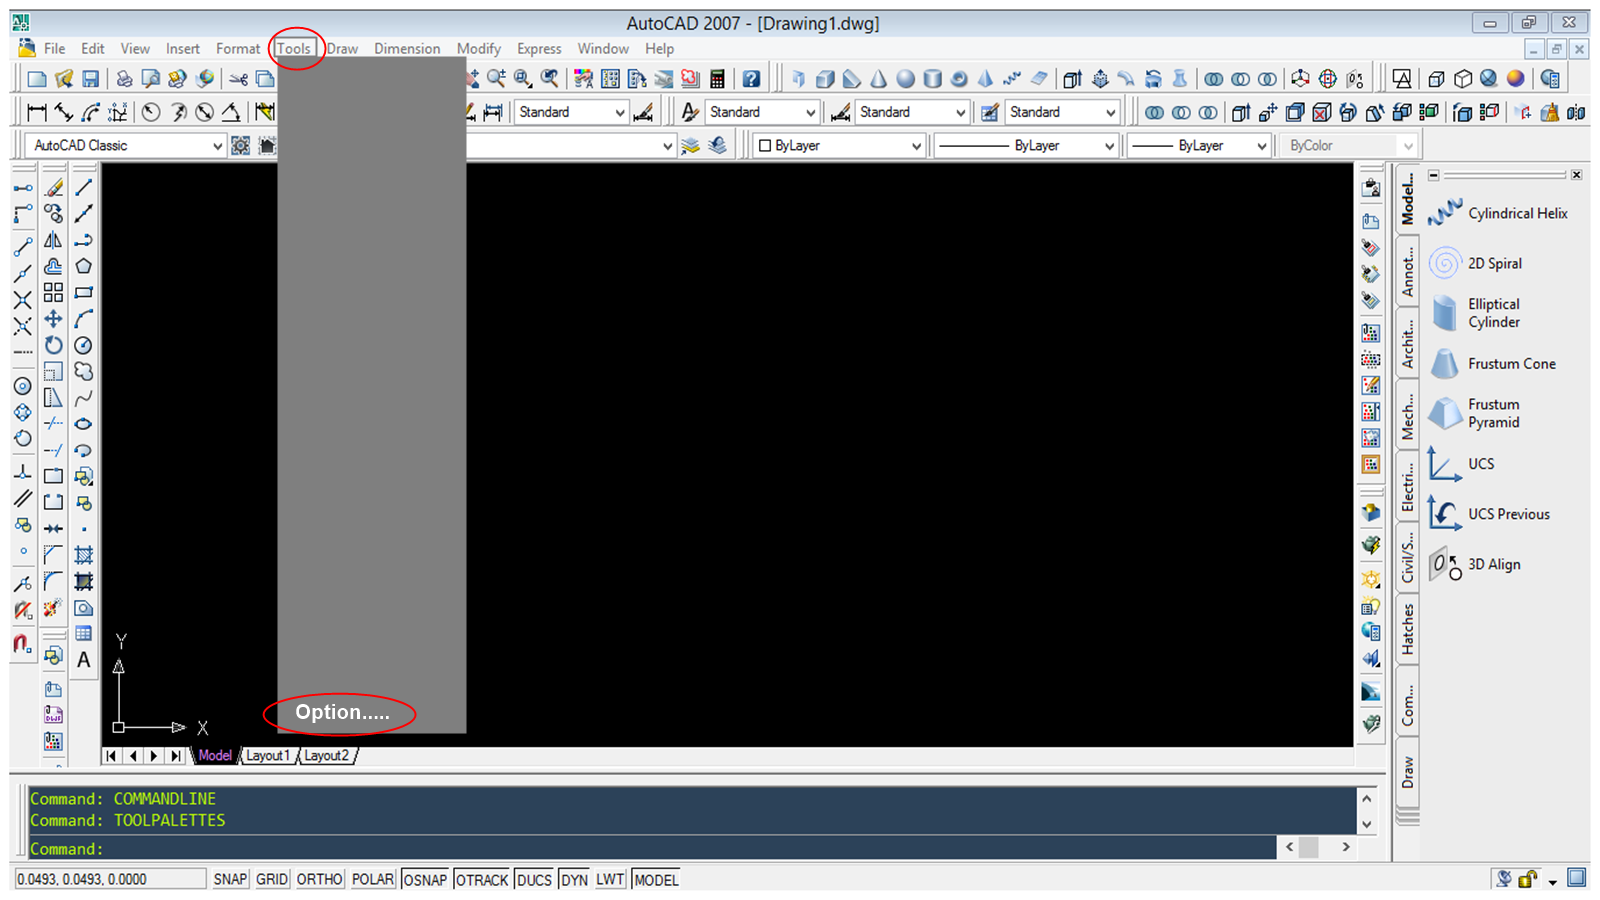
Task: Open the linetype ByLayer dropdown
Action: tap(1024, 146)
